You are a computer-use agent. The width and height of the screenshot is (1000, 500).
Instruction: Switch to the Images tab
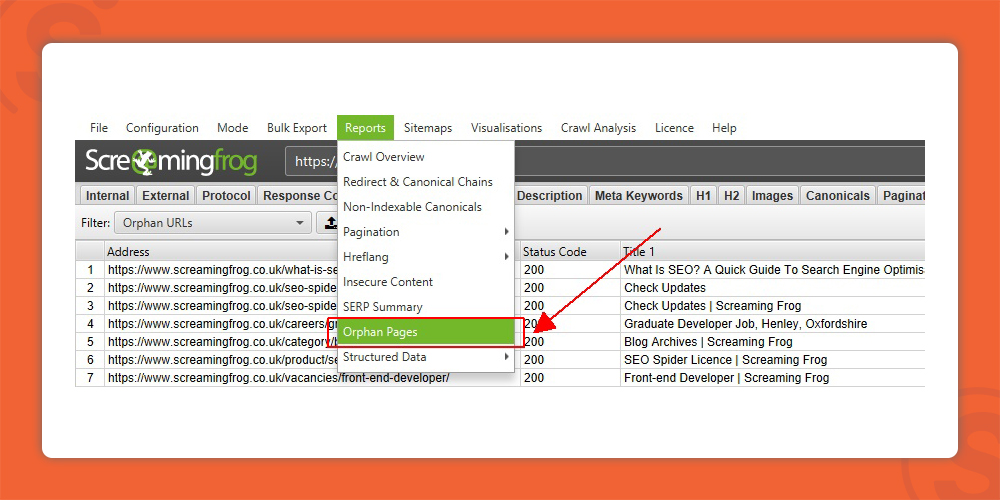772,196
